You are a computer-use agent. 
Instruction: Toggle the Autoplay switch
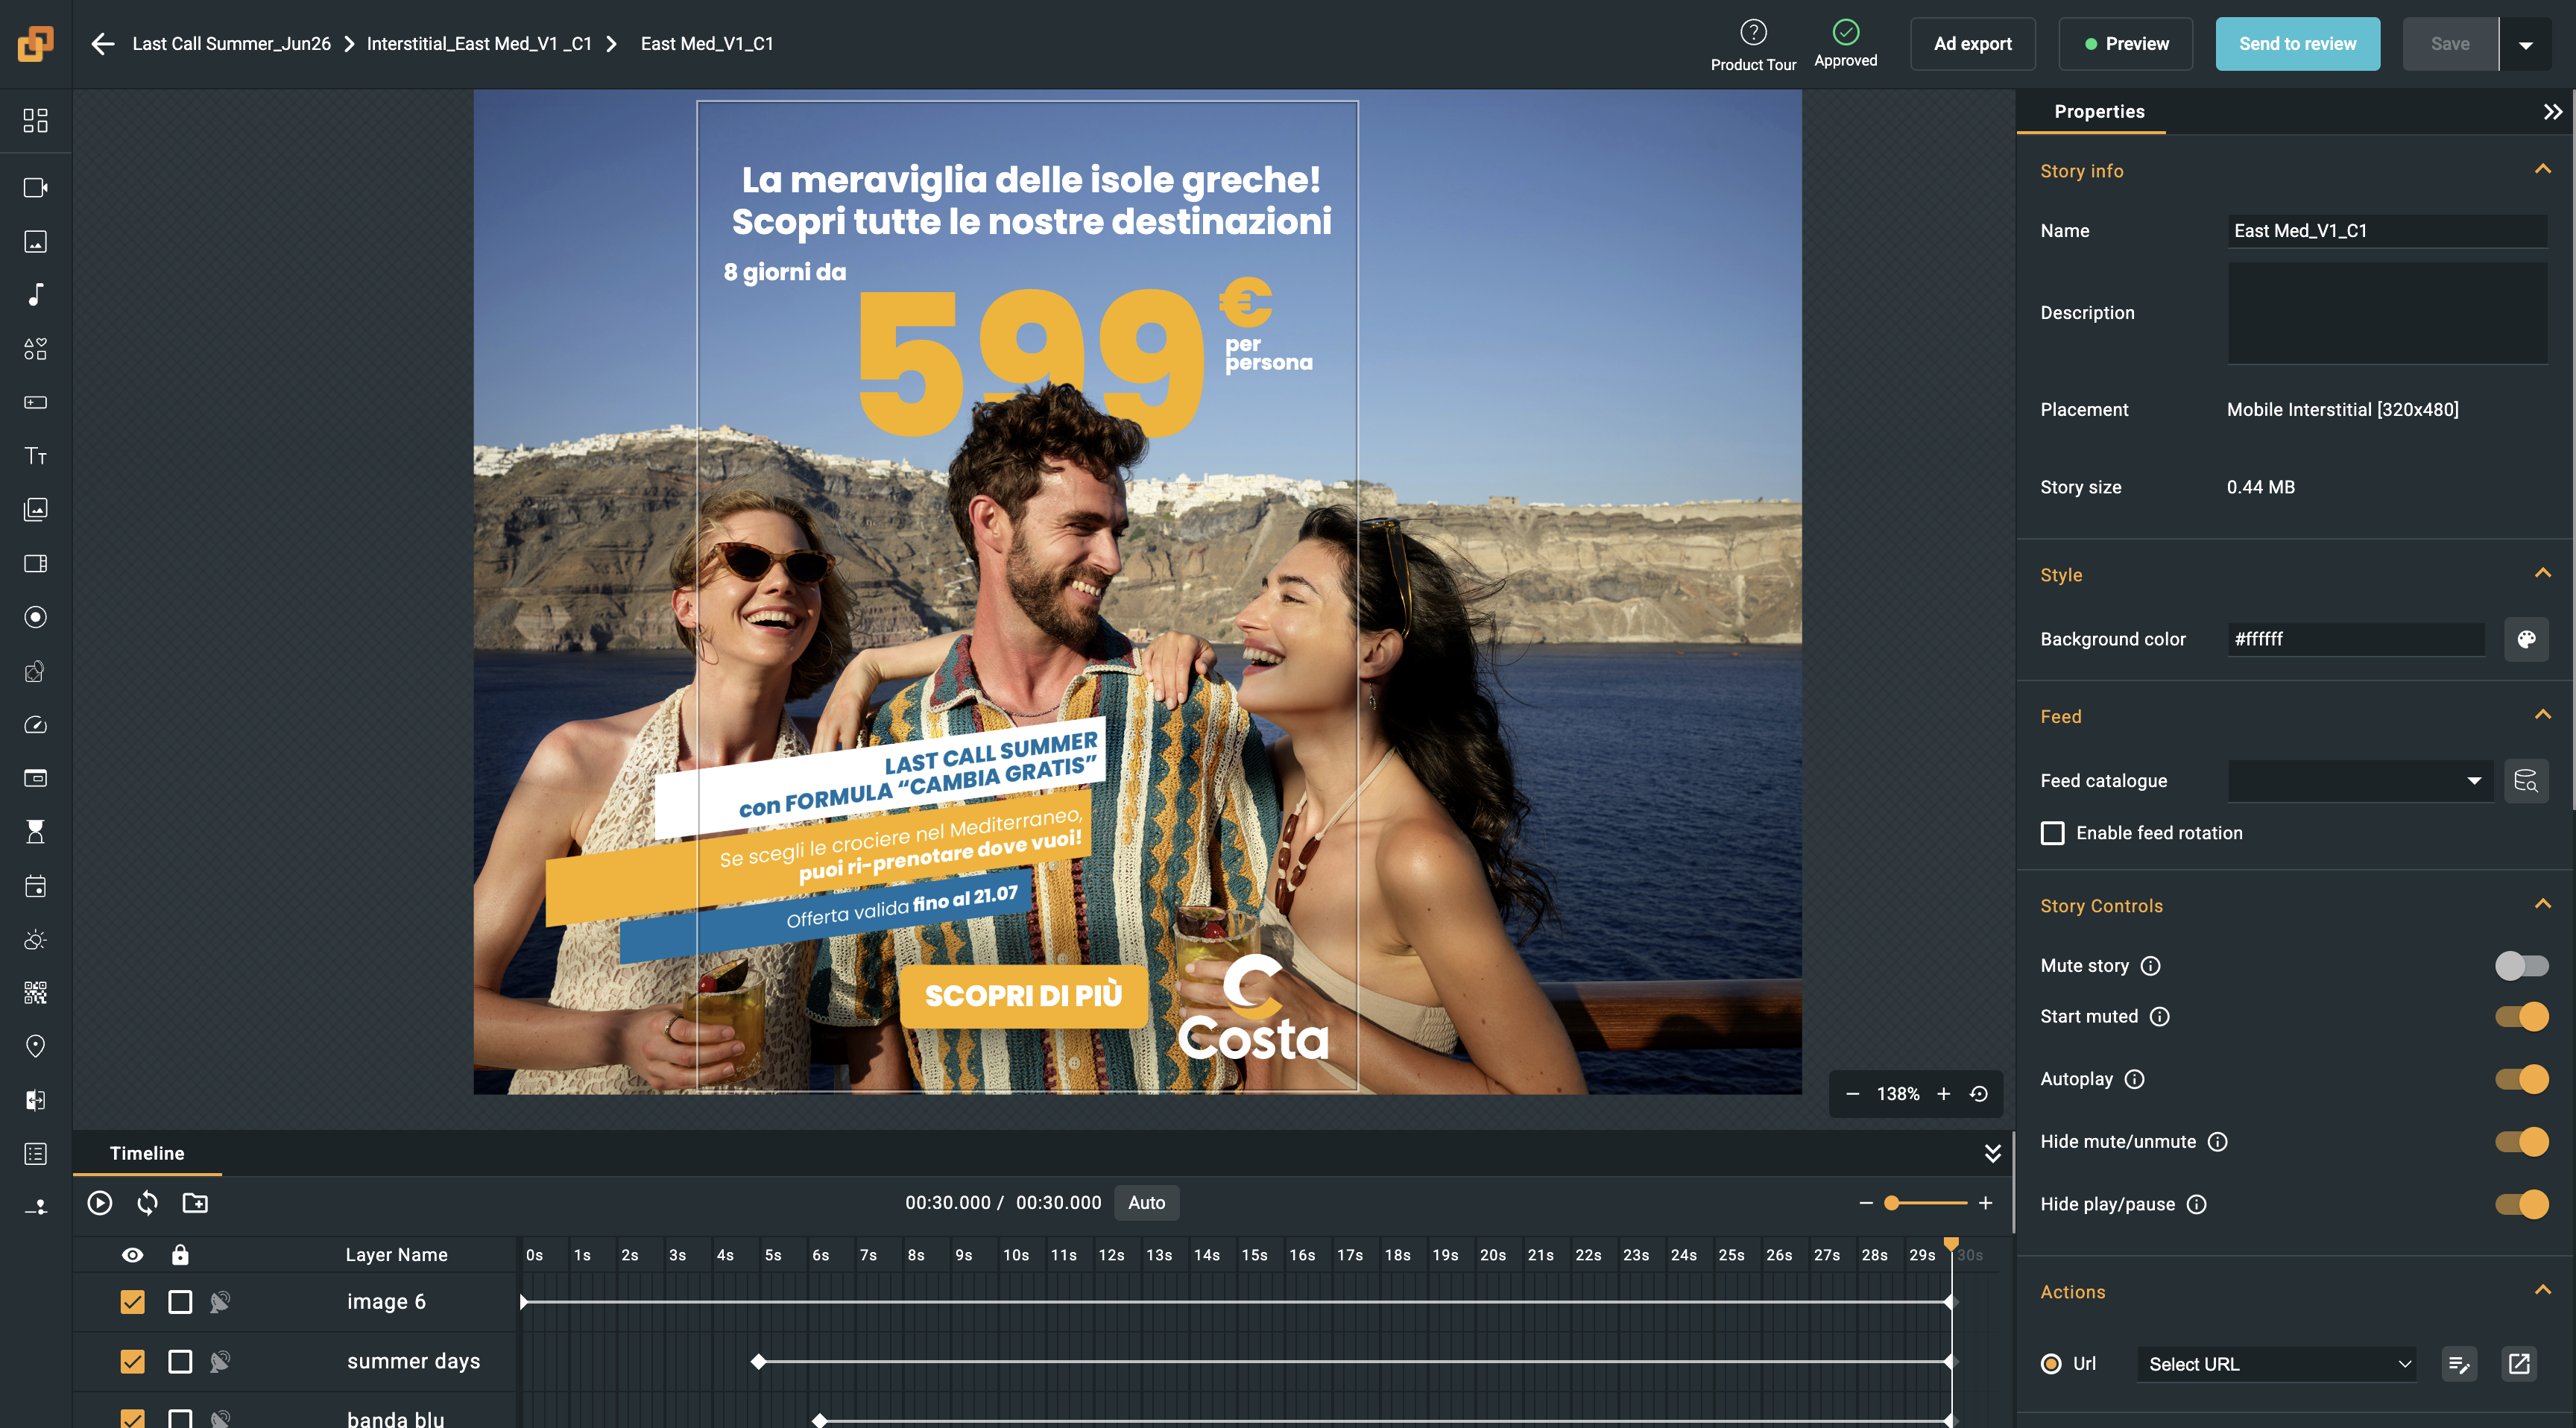pos(2521,1079)
